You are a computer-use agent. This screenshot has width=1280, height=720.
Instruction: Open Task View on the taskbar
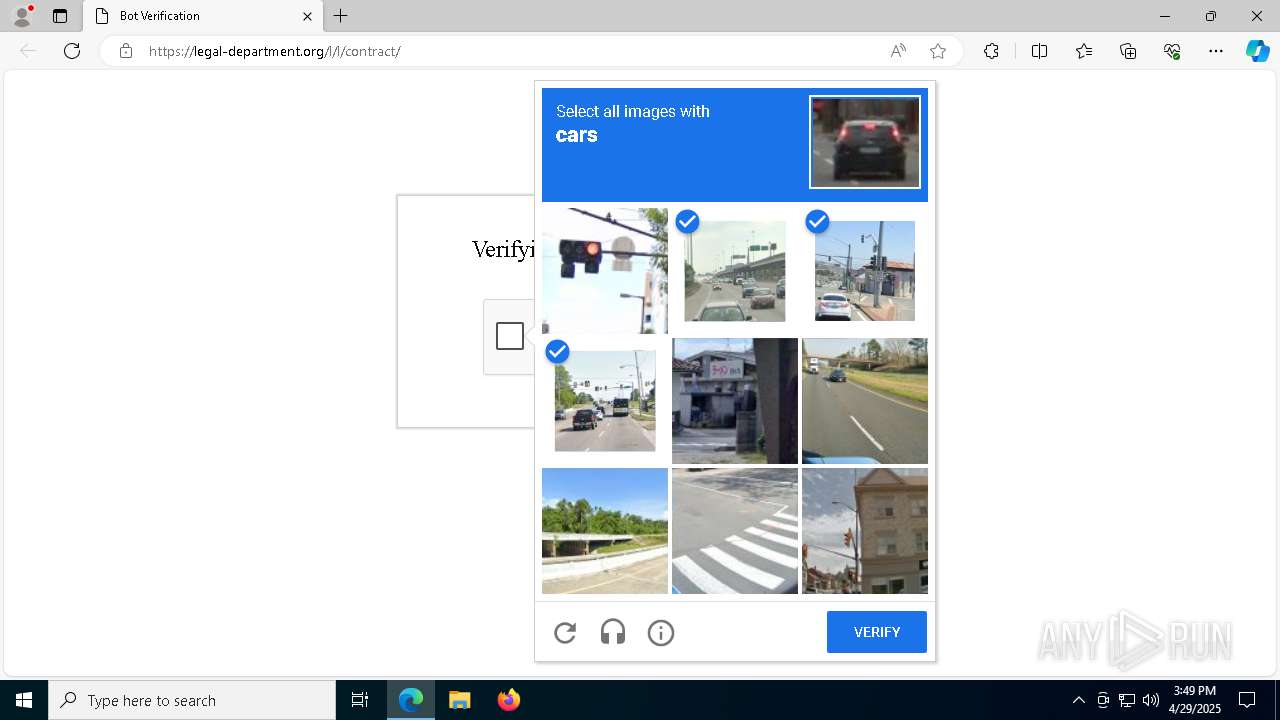(360, 700)
